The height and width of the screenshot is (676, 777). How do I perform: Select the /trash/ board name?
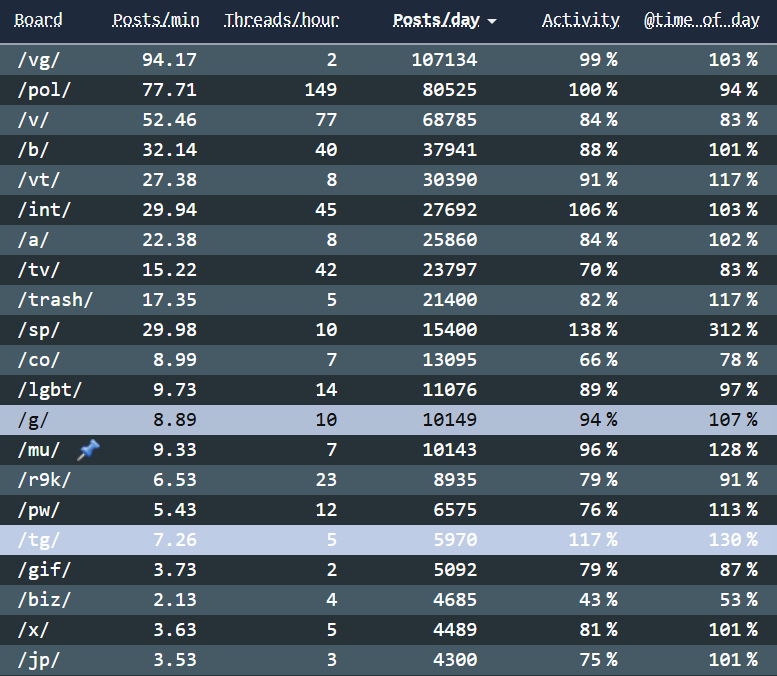55,300
